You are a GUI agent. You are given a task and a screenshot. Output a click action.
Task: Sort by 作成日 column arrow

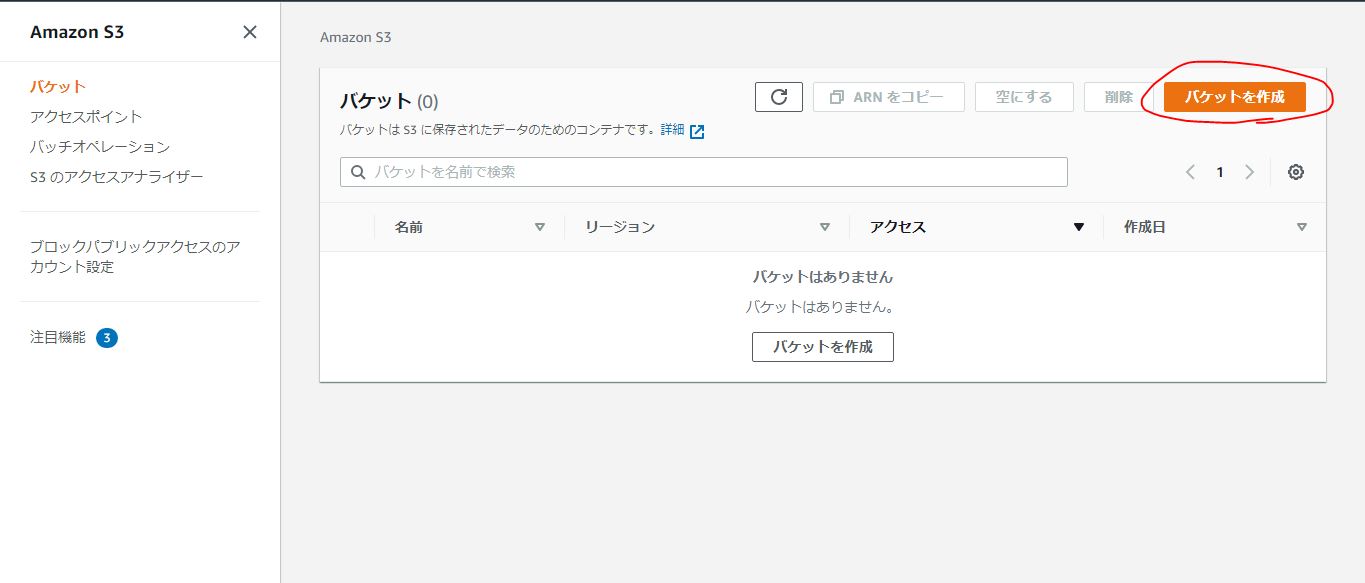pos(1301,227)
